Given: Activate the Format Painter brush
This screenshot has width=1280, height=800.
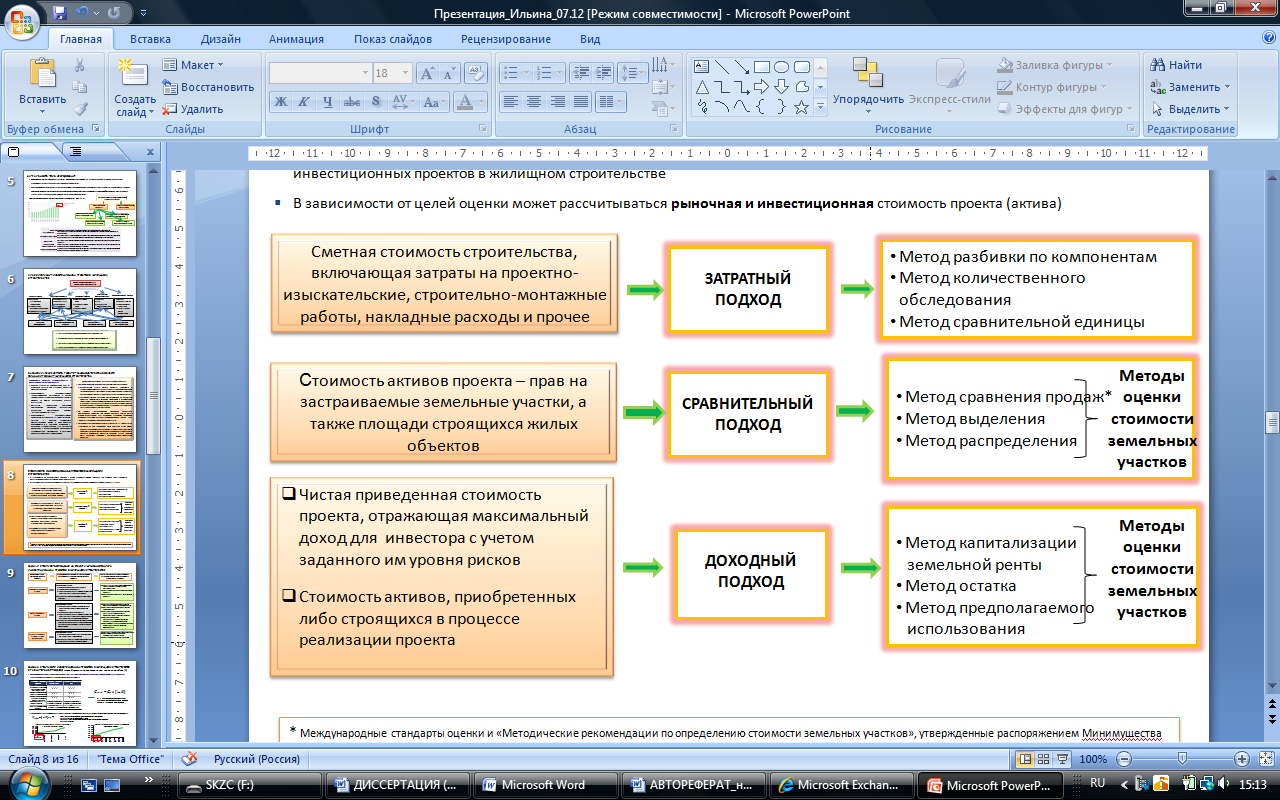Looking at the screenshot, I should (82, 109).
